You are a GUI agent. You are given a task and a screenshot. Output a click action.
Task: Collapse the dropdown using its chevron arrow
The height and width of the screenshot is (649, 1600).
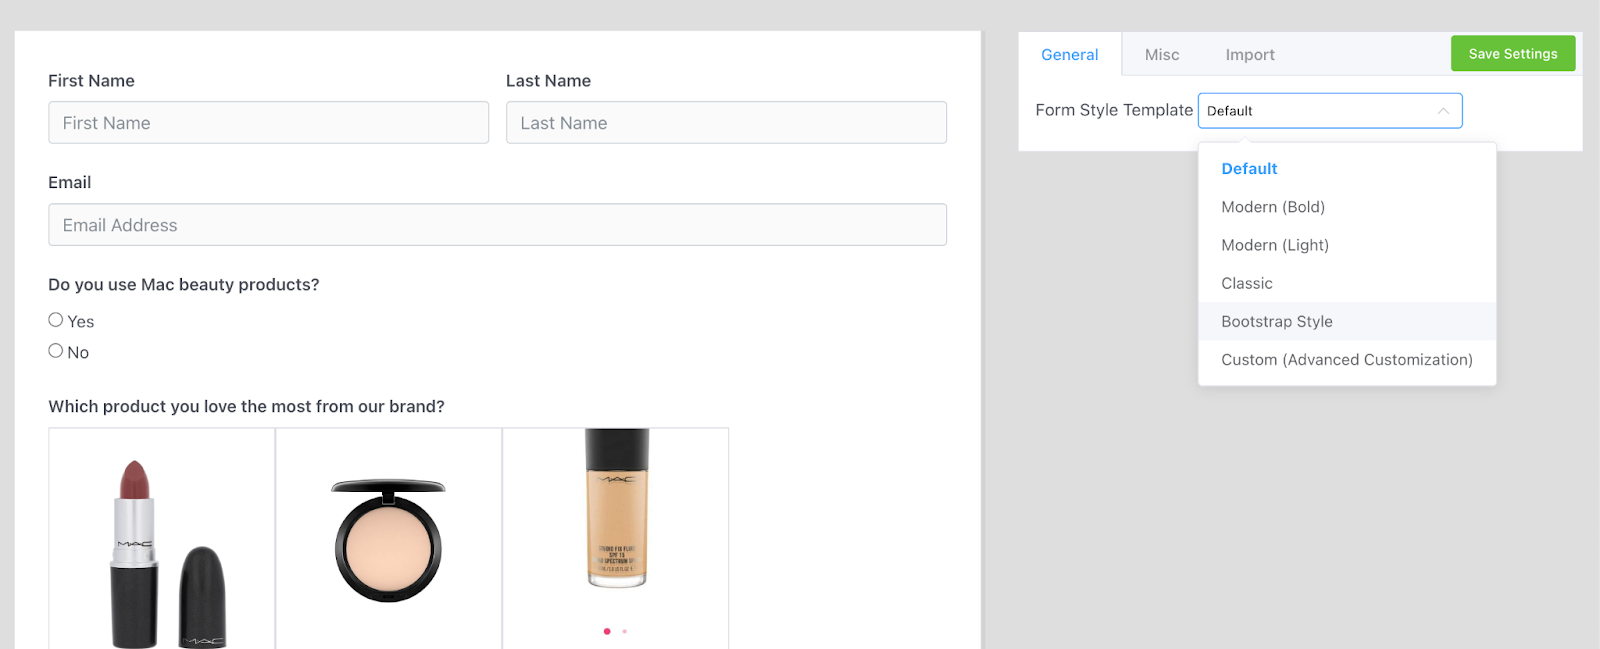point(1443,111)
